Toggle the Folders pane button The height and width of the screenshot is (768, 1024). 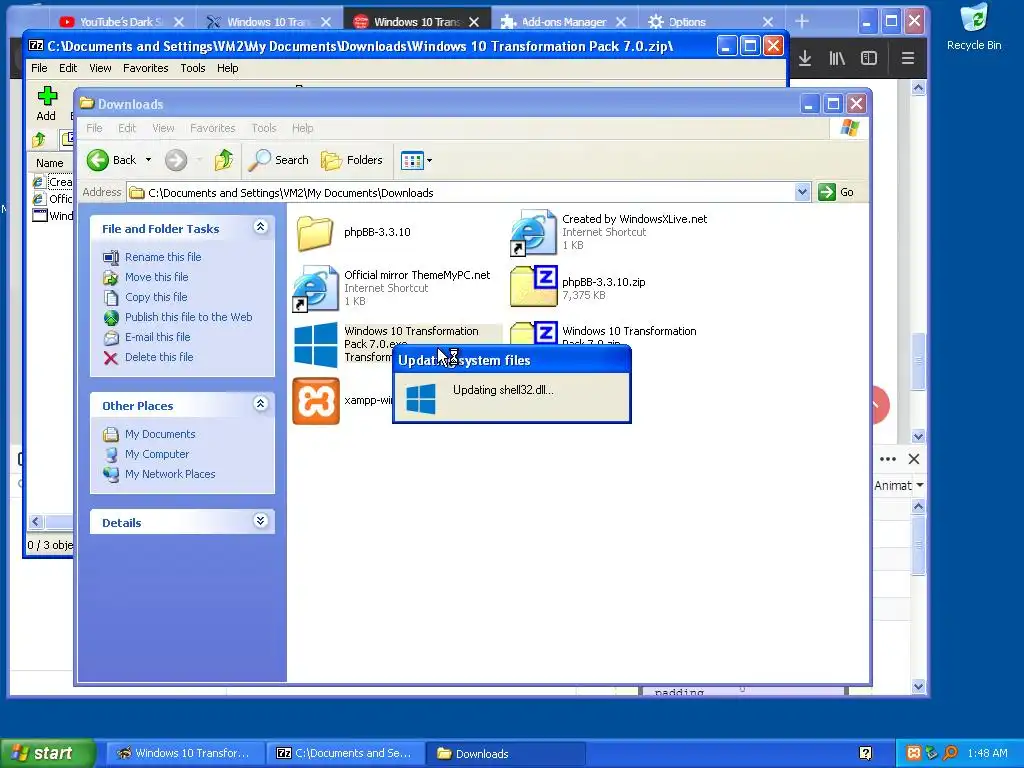(x=351, y=160)
